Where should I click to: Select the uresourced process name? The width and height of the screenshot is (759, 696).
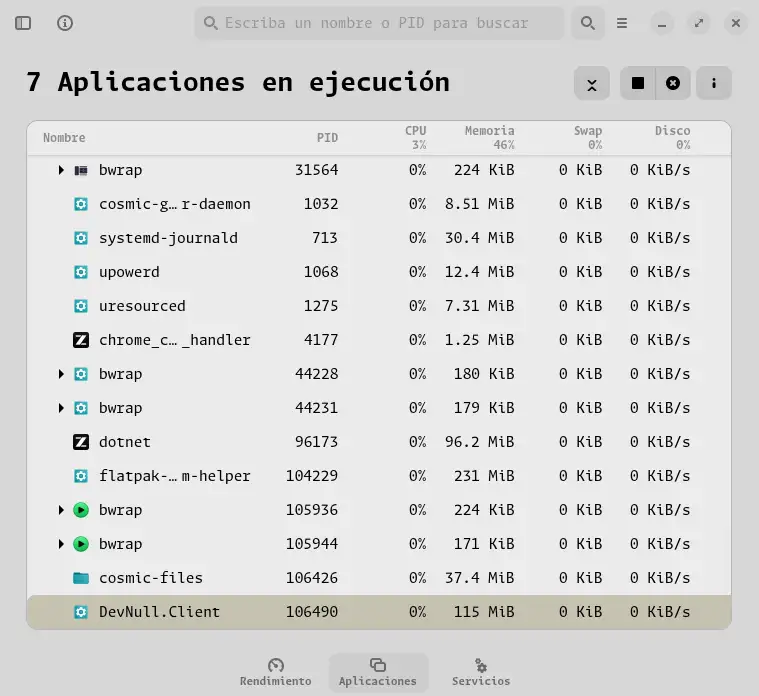[x=142, y=306]
